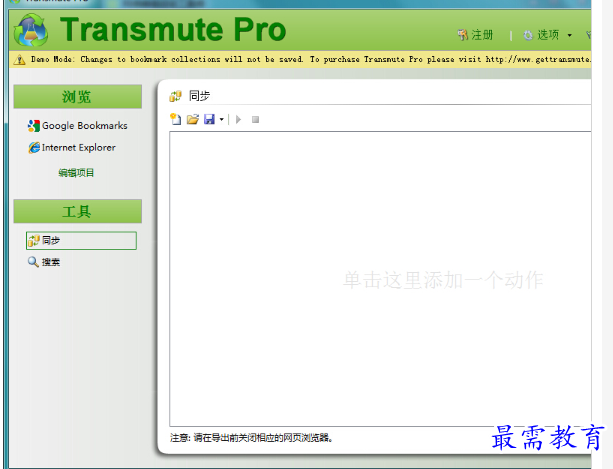Click the 同步 panel title text
Screen dimensions: 613x469
pos(199,96)
